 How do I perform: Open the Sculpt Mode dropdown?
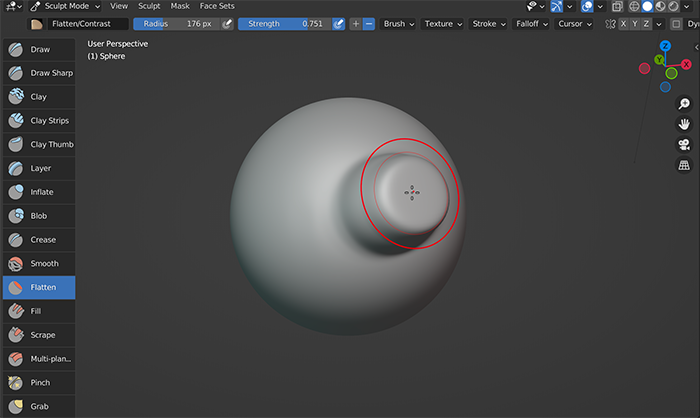coord(65,6)
